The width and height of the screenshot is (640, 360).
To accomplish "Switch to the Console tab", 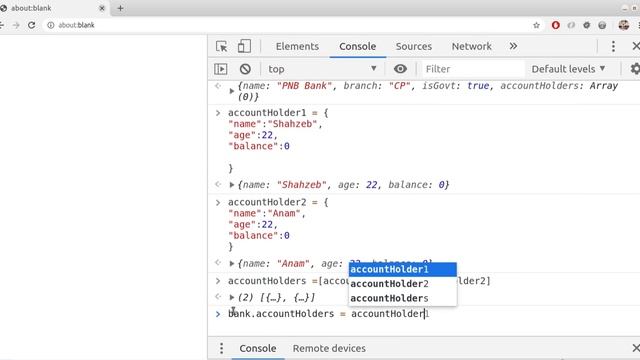I will point(358,47).
